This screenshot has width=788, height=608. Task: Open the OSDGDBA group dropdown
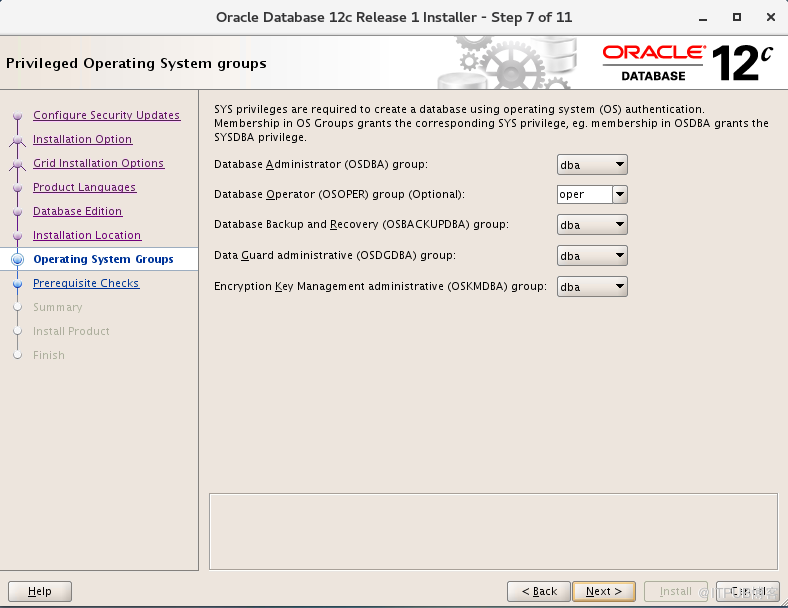(x=592, y=256)
